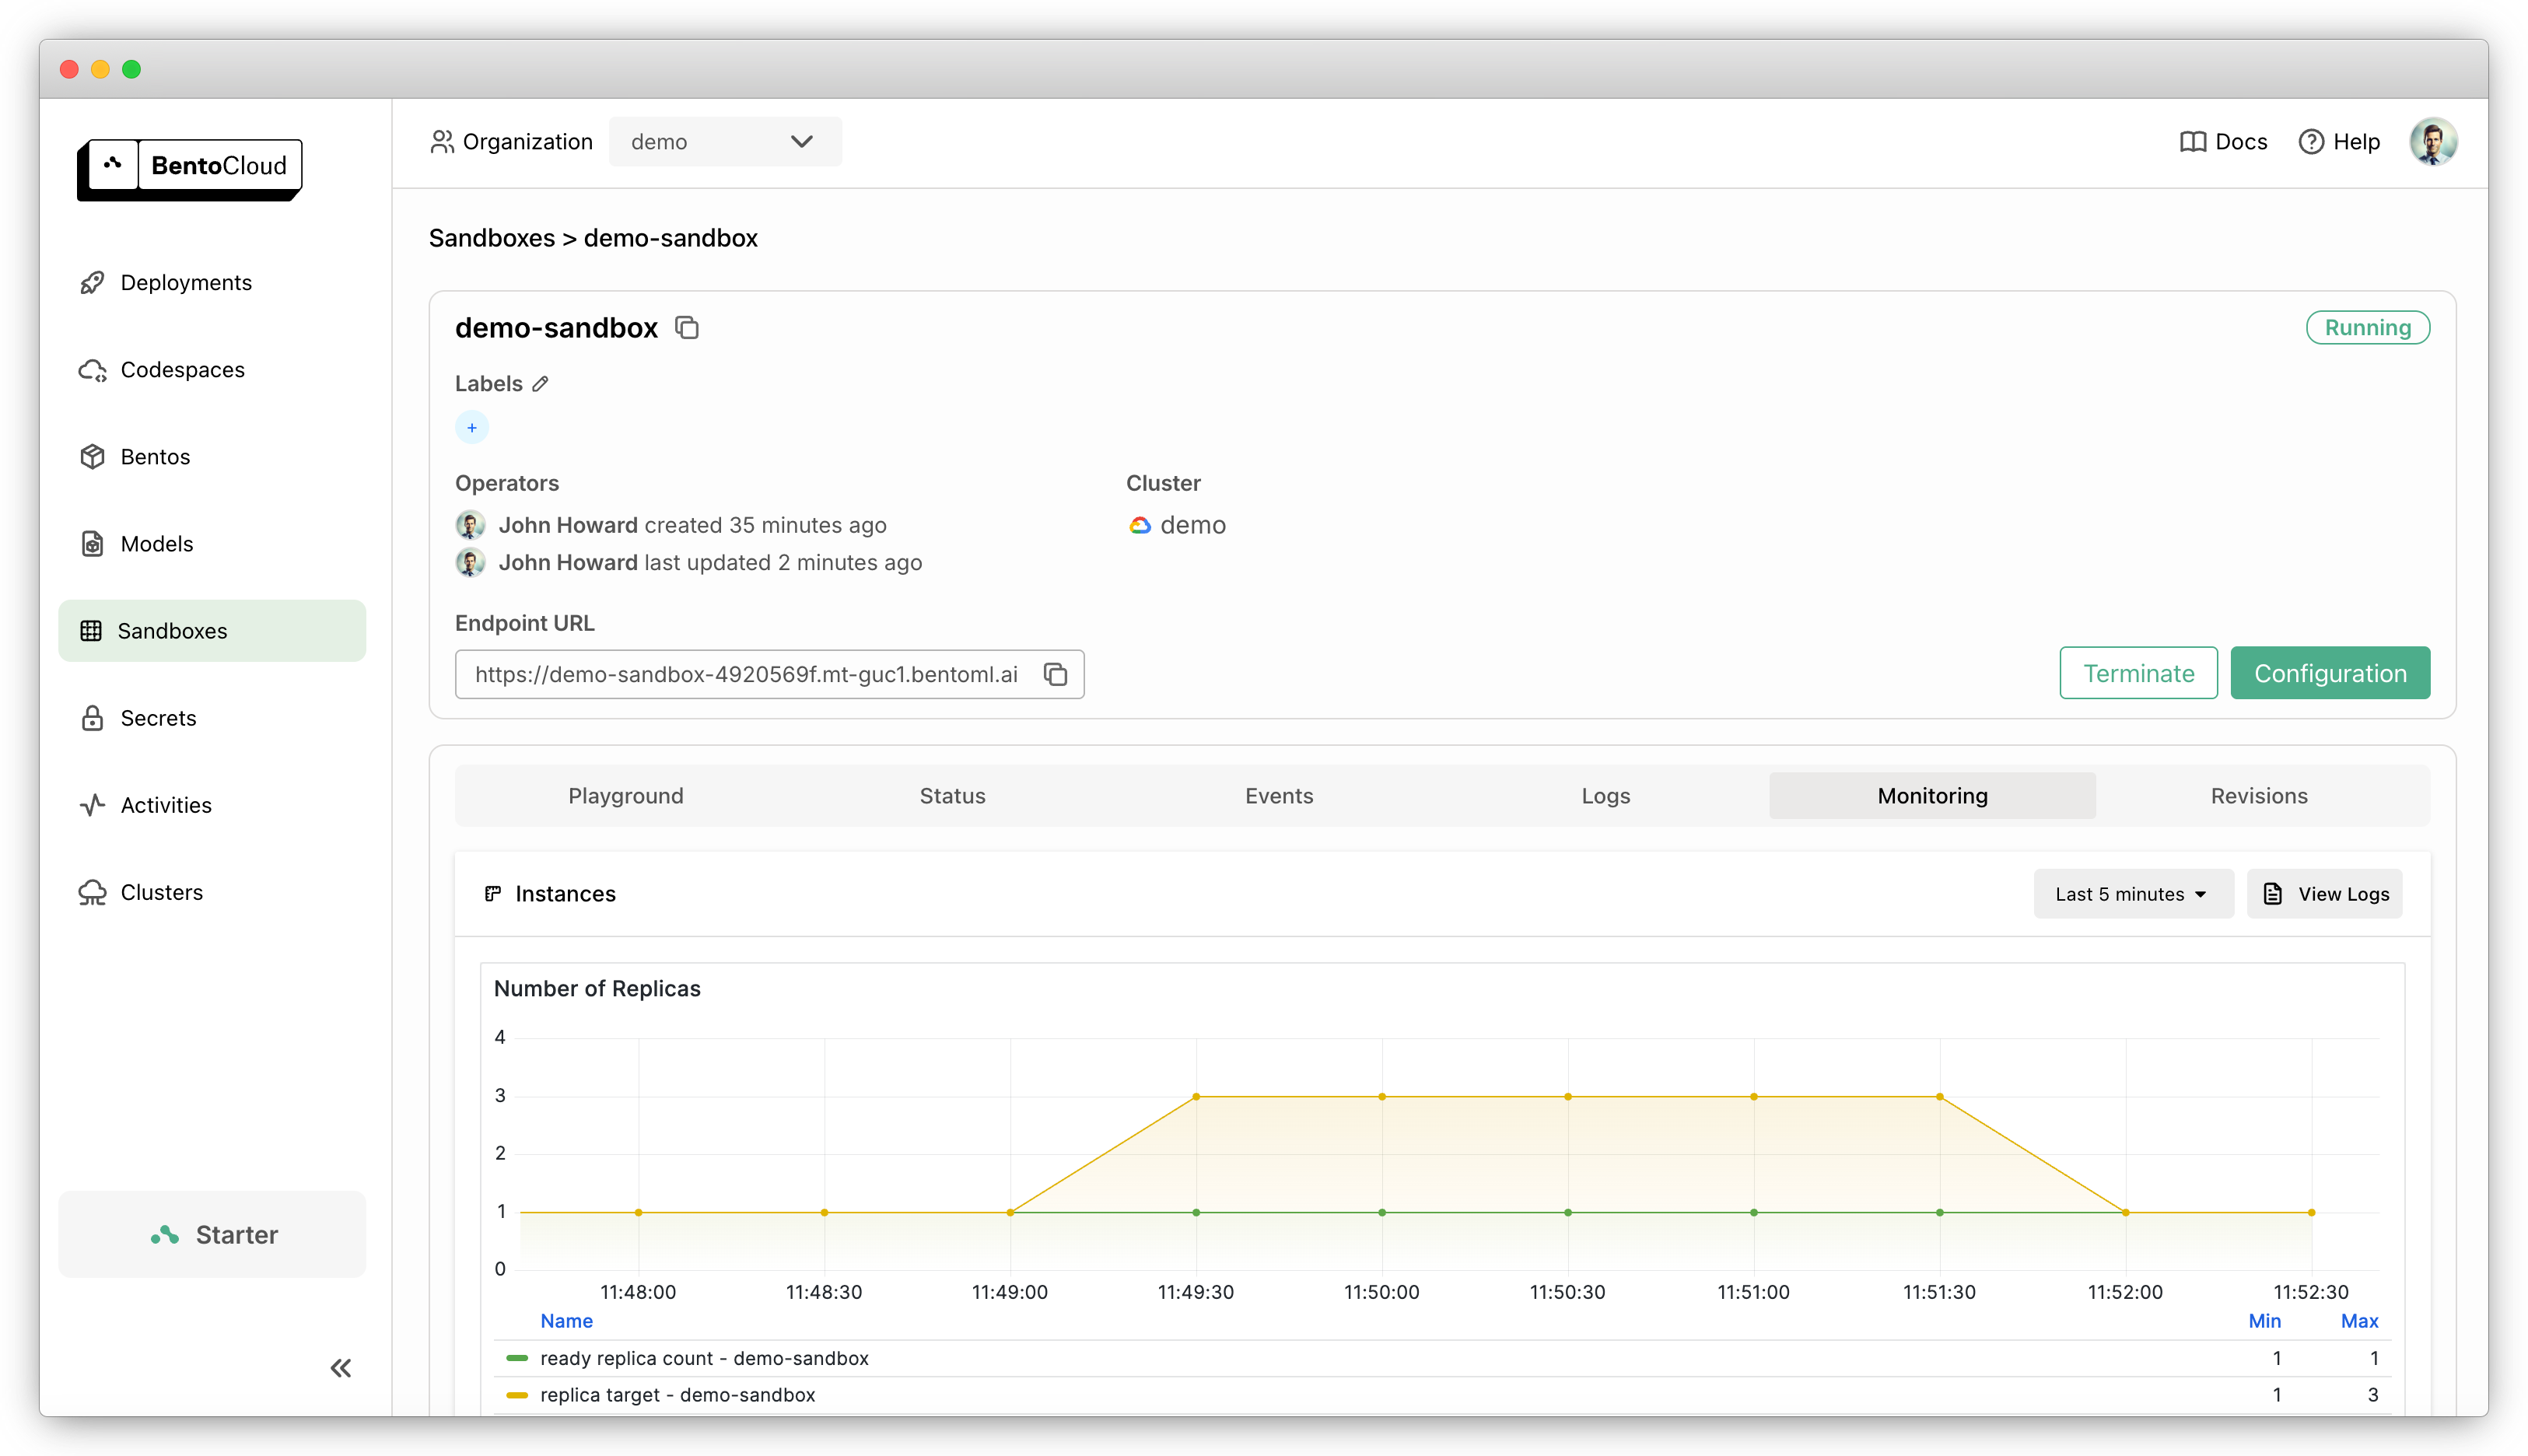Click the Endpoint URL field
Screen dimensions: 2528x1456
[769, 674]
